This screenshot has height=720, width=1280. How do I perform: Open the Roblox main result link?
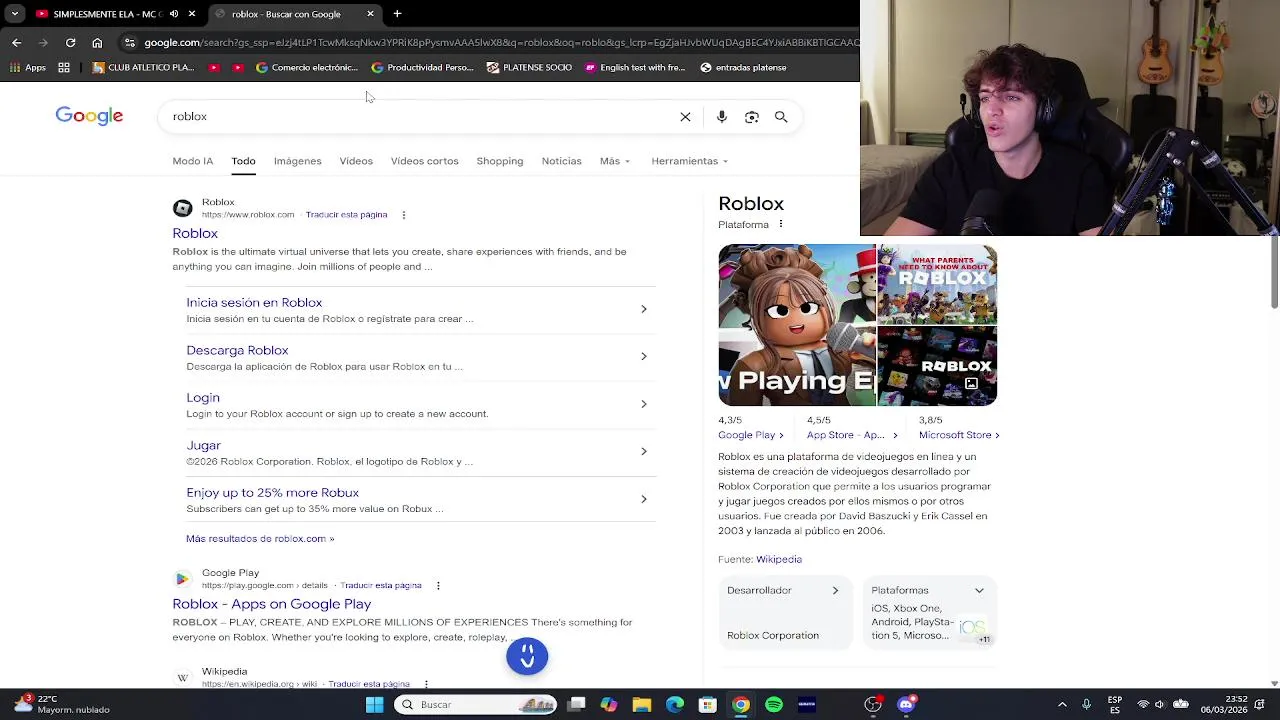point(195,233)
